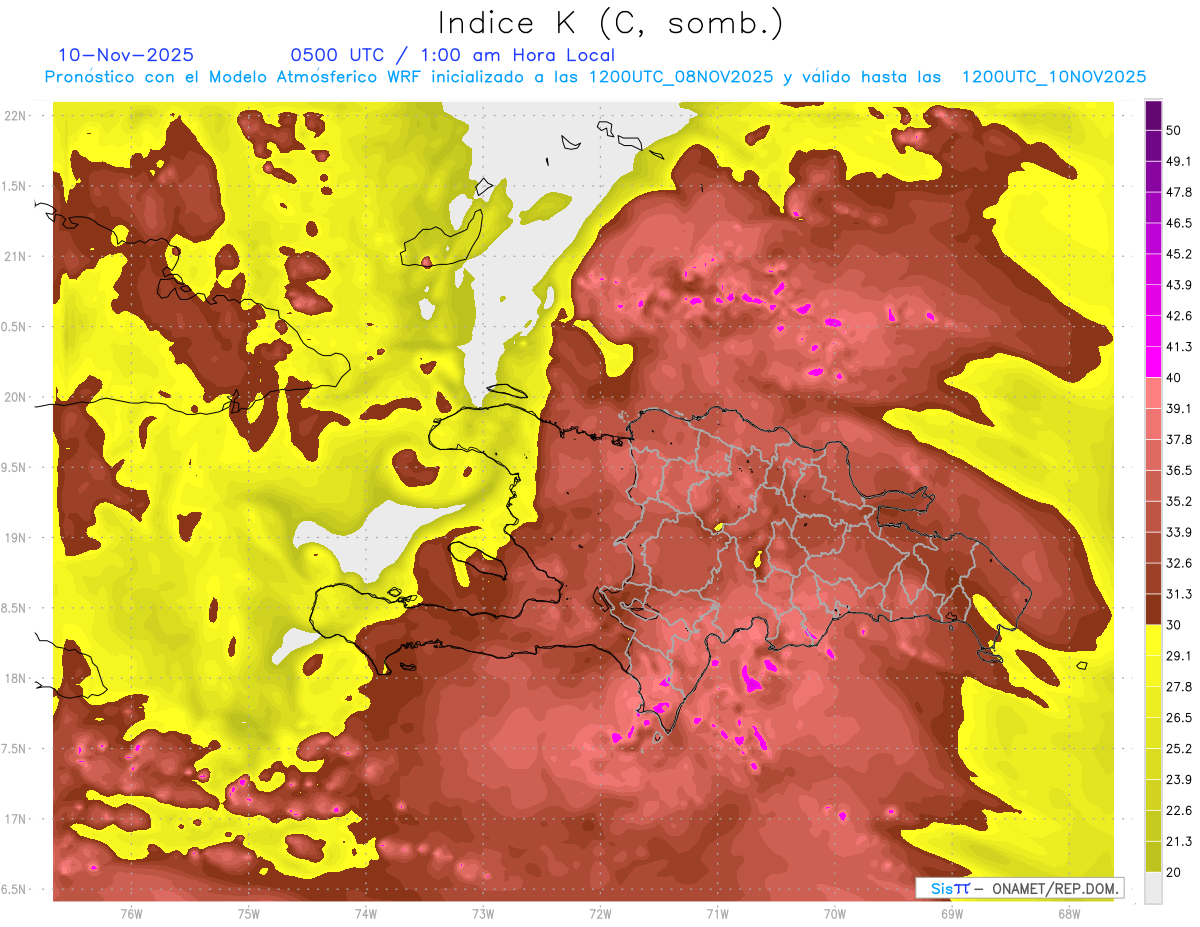Select the '36.5' value on the color scale
The image size is (1200, 927).
click(1179, 470)
